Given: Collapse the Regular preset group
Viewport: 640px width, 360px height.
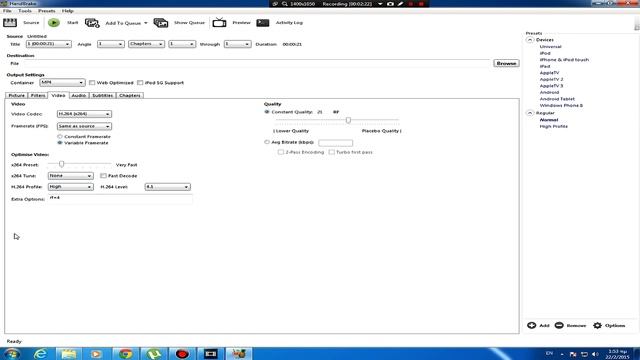Looking at the screenshot, I should coord(530,113).
